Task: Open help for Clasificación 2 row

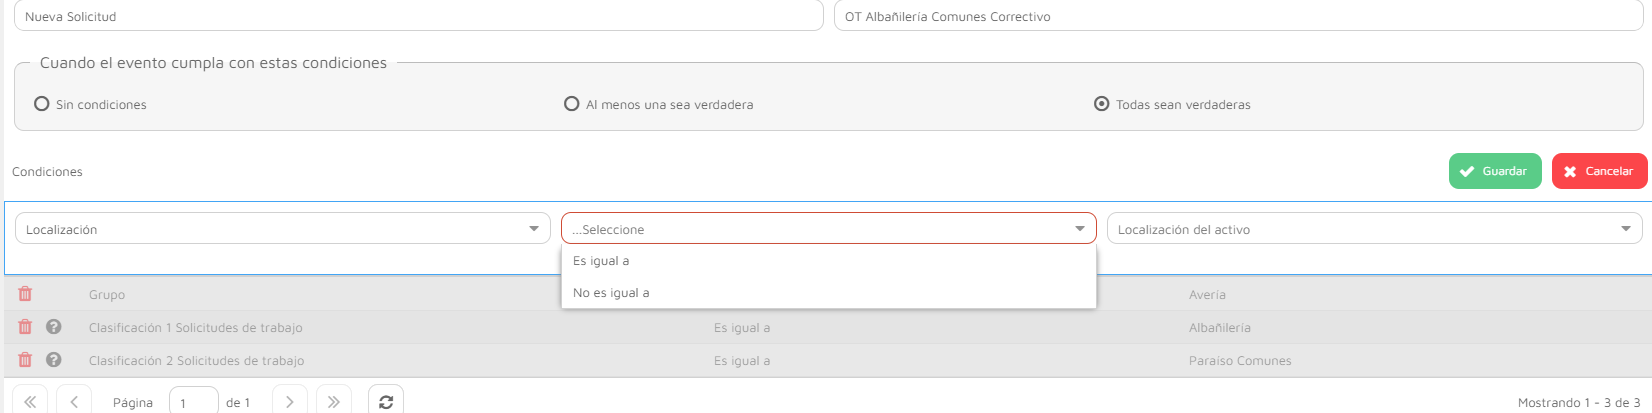Action: (54, 360)
